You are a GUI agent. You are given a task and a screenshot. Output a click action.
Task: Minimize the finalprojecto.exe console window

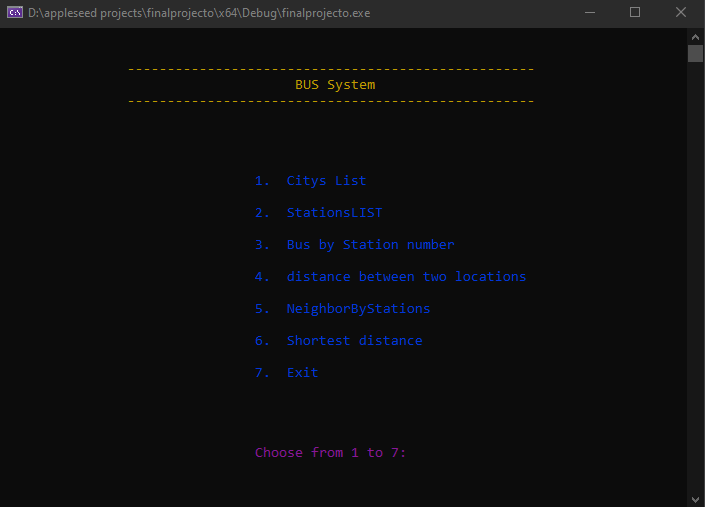[x=590, y=12]
